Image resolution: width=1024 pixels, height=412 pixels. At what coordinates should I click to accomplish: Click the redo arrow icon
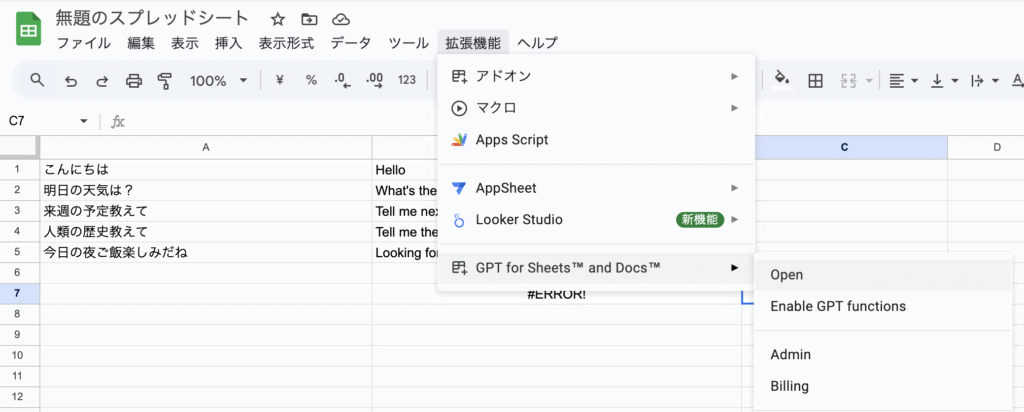[x=103, y=81]
